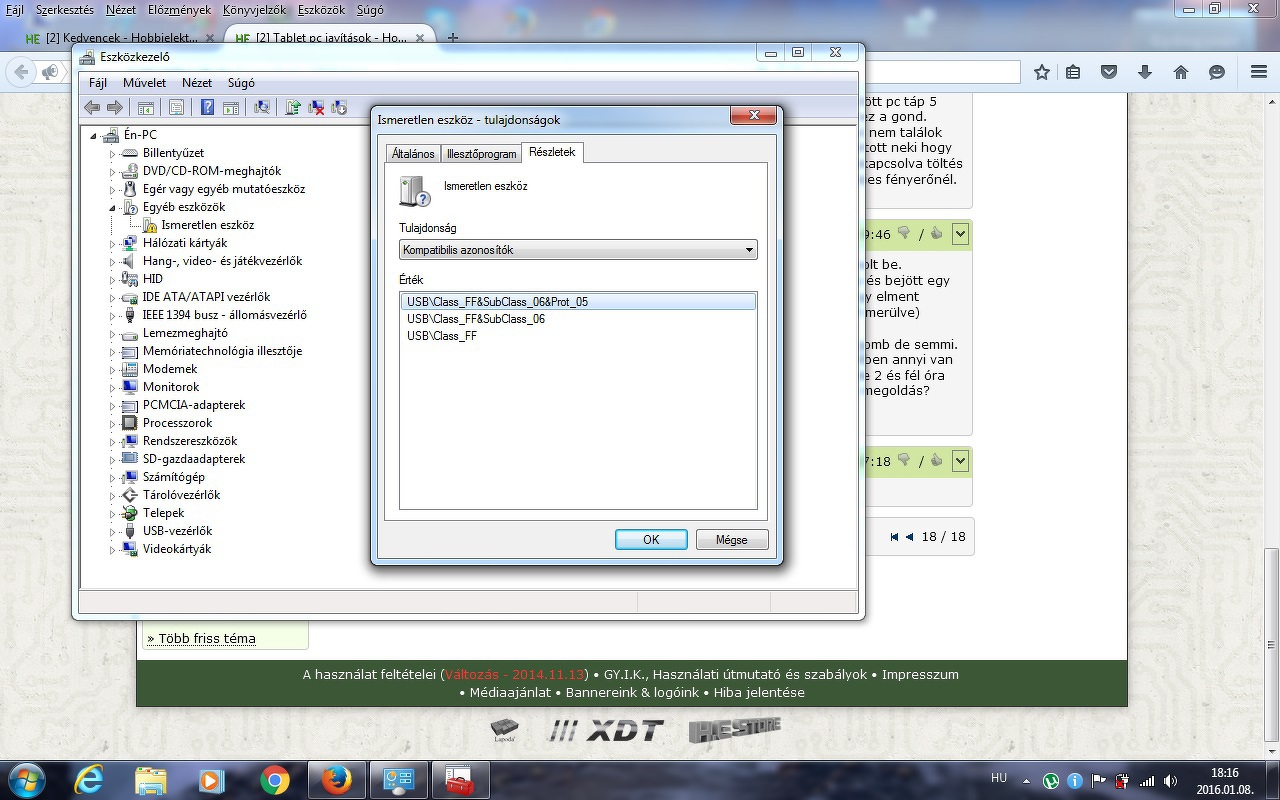Open Firefox Downloads arrow icon
Screen dimensions: 1280x800
coord(1145,72)
